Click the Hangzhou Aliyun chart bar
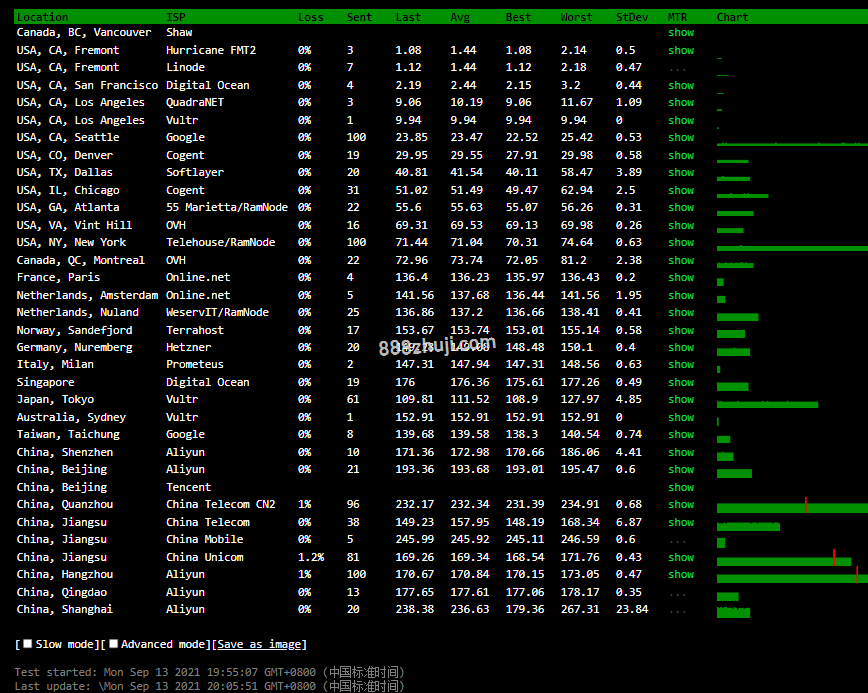Viewport: 868px width, 693px height. click(792, 578)
